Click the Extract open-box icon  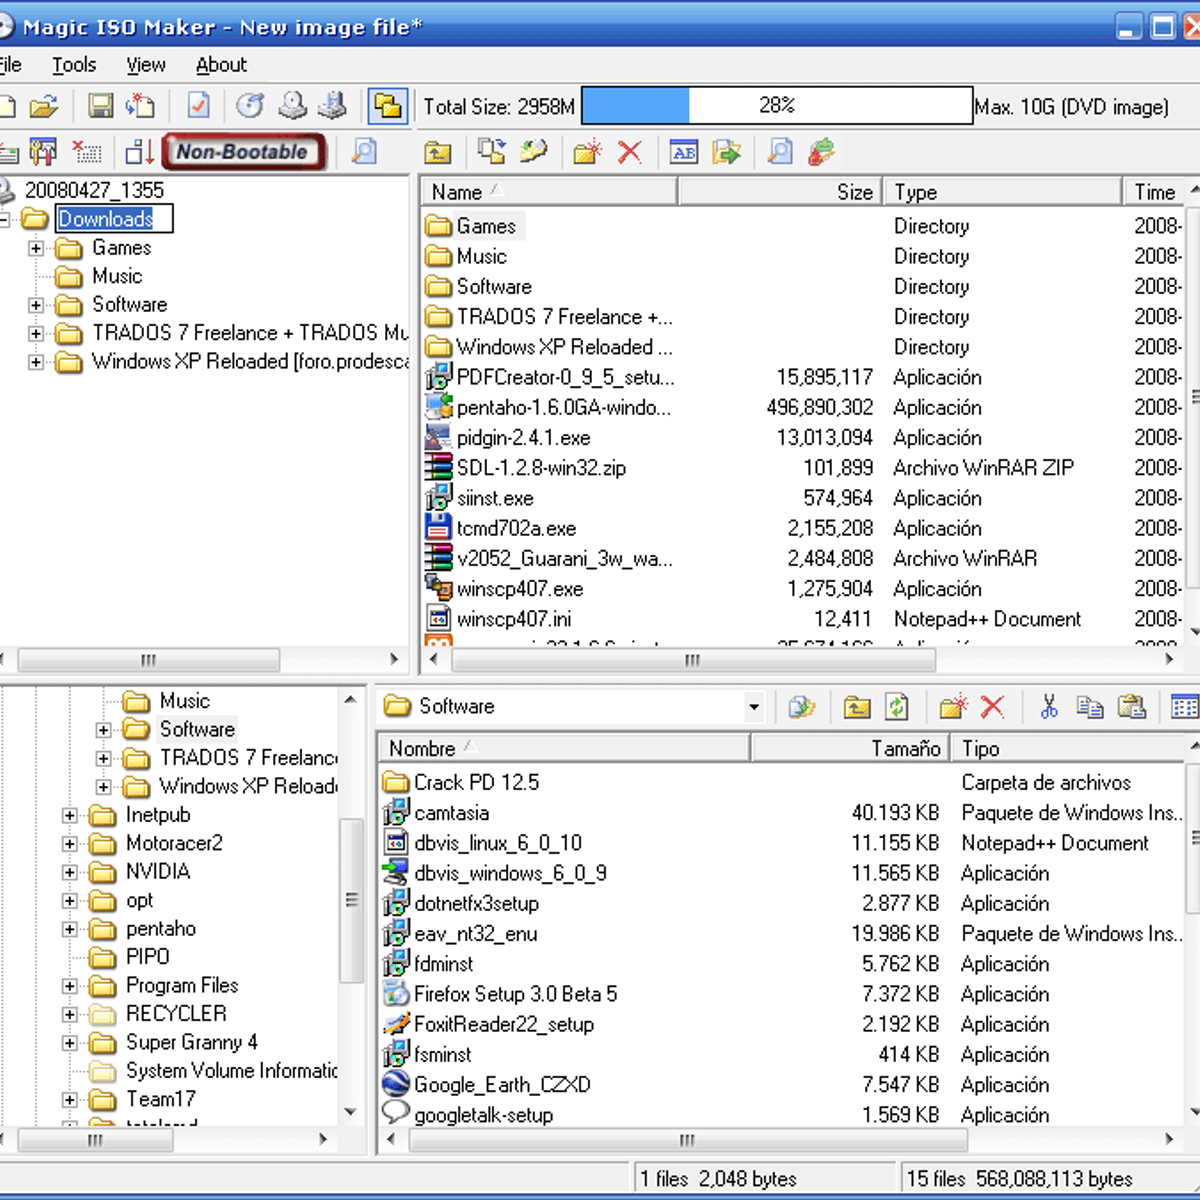(533, 152)
